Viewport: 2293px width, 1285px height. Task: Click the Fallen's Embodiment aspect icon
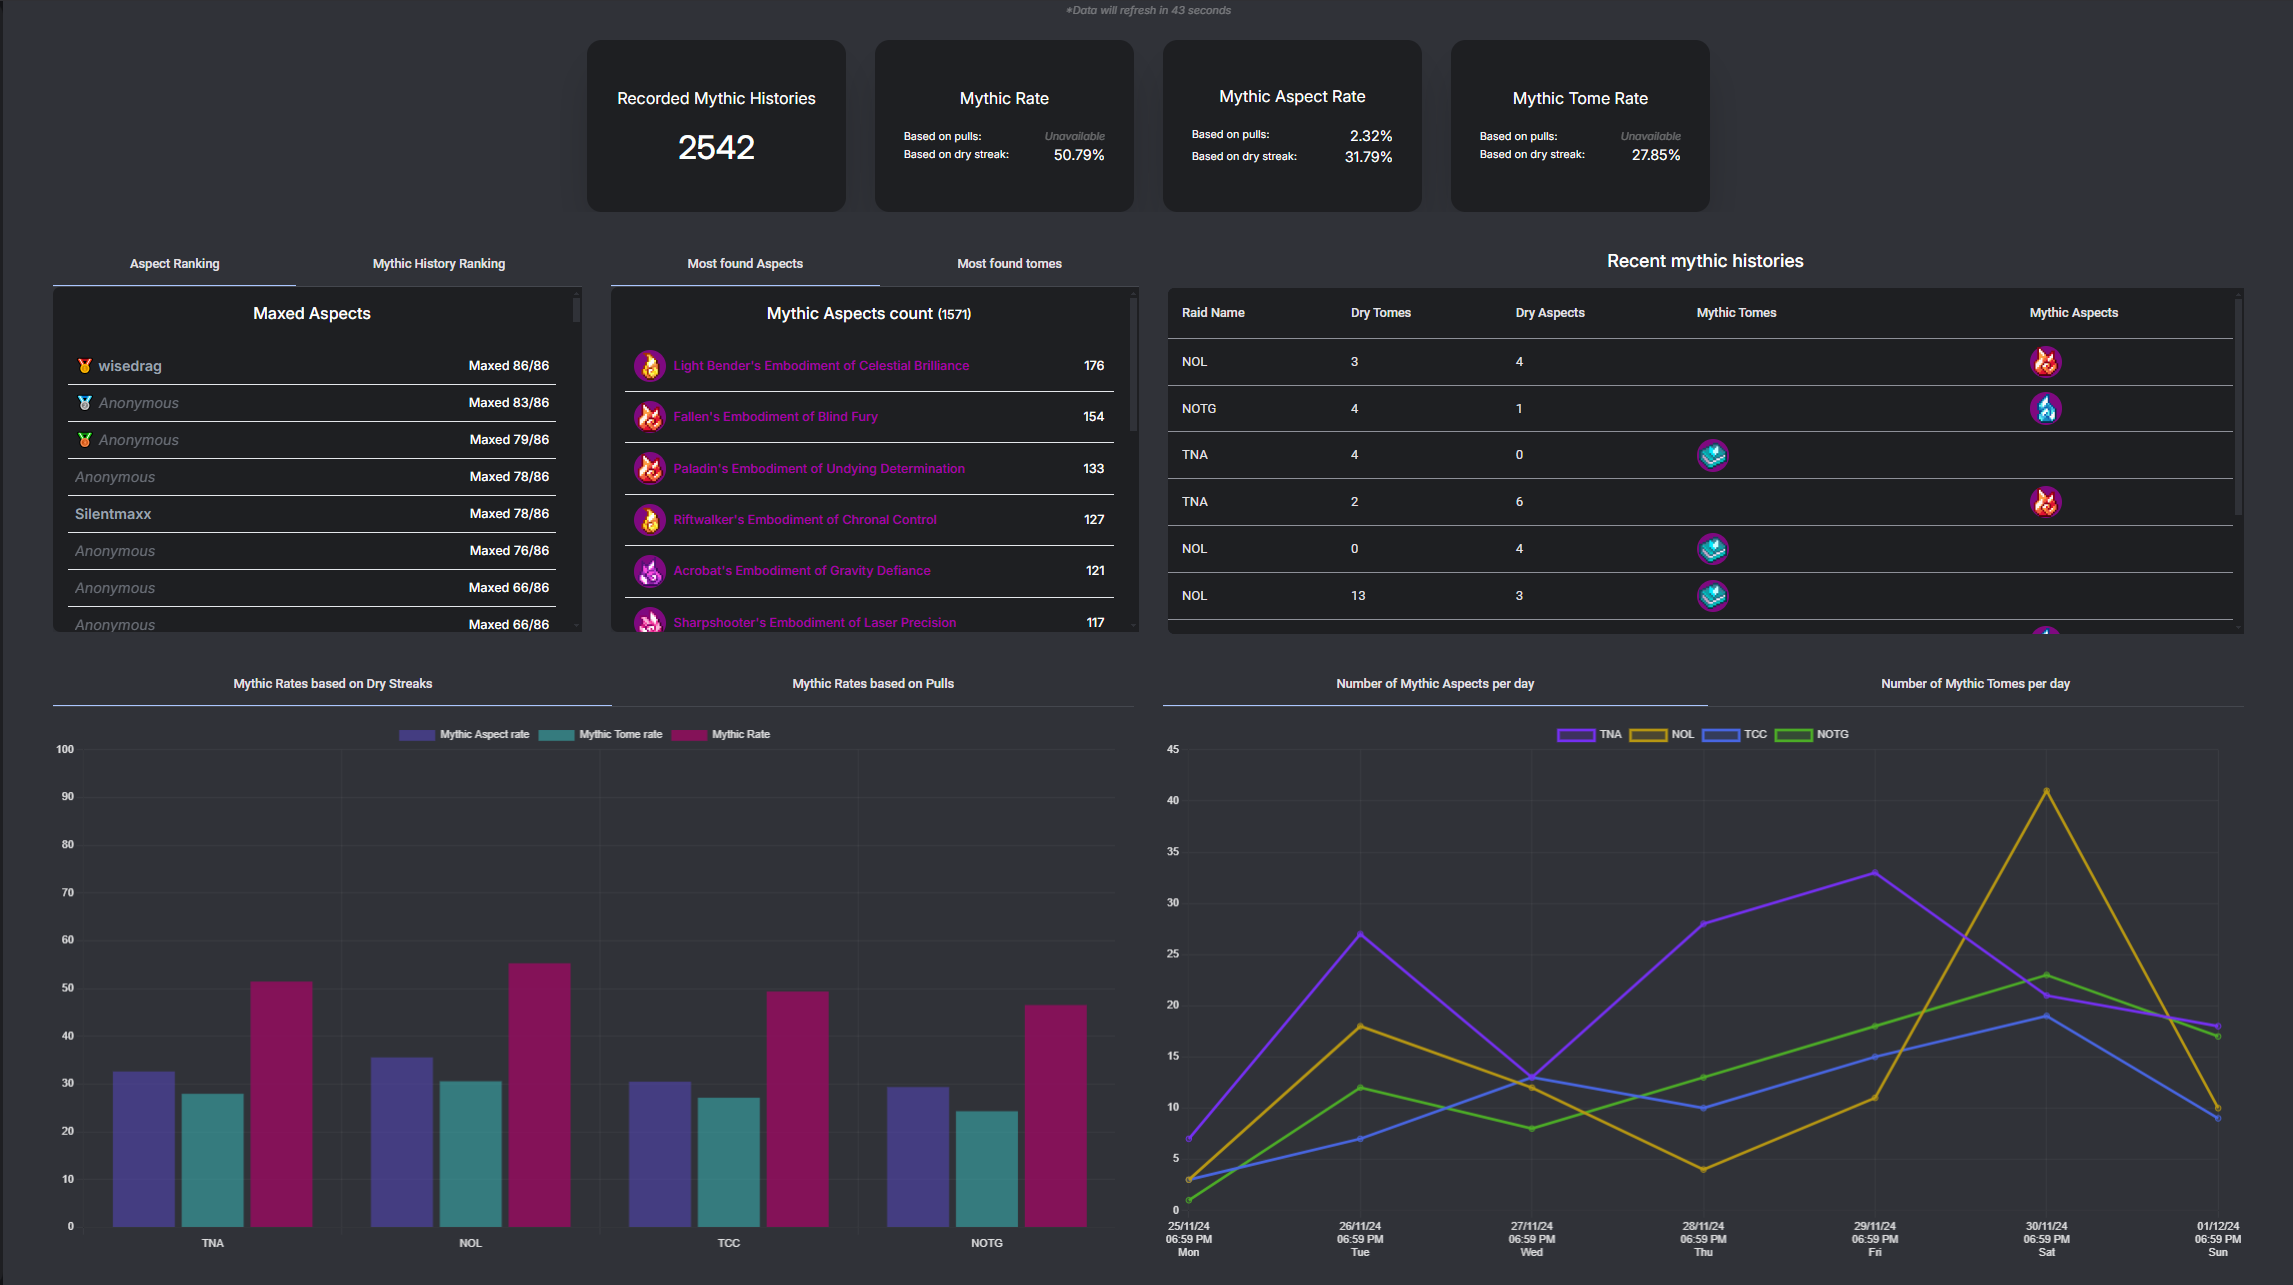tap(650, 417)
